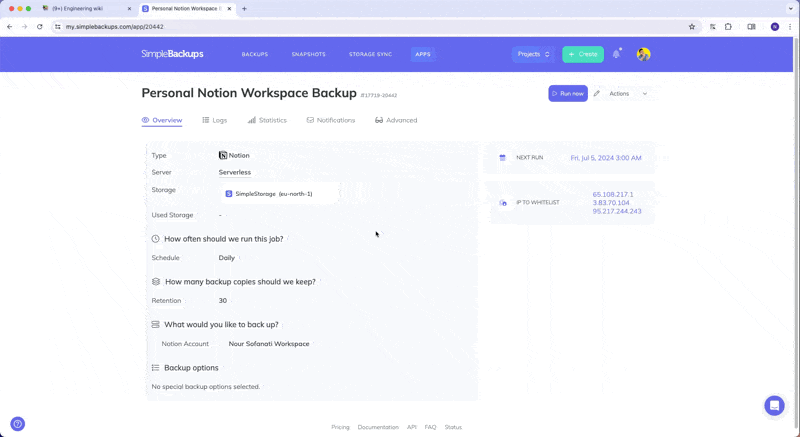Click the SimpleStorage (eu-north-1) storage card
This screenshot has width=800, height=437.
coord(279,194)
